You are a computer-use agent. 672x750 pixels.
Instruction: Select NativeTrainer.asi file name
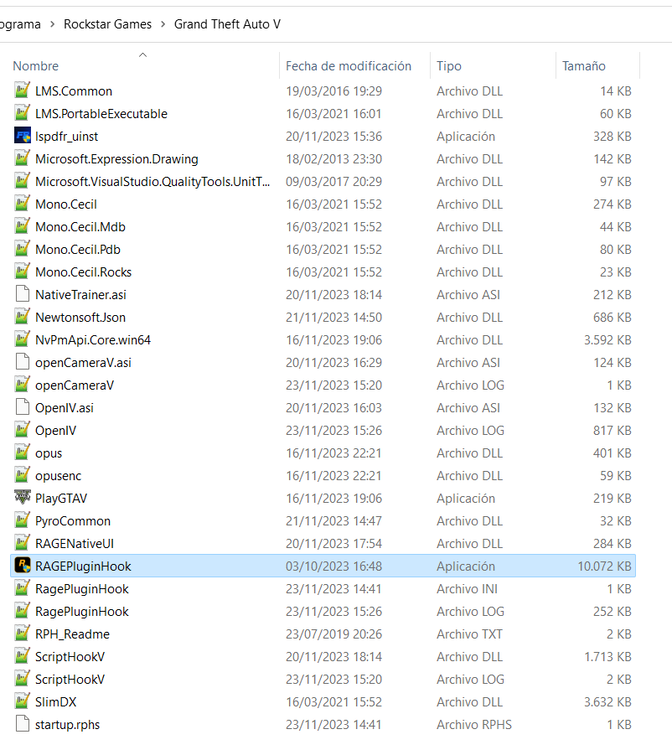click(81, 295)
